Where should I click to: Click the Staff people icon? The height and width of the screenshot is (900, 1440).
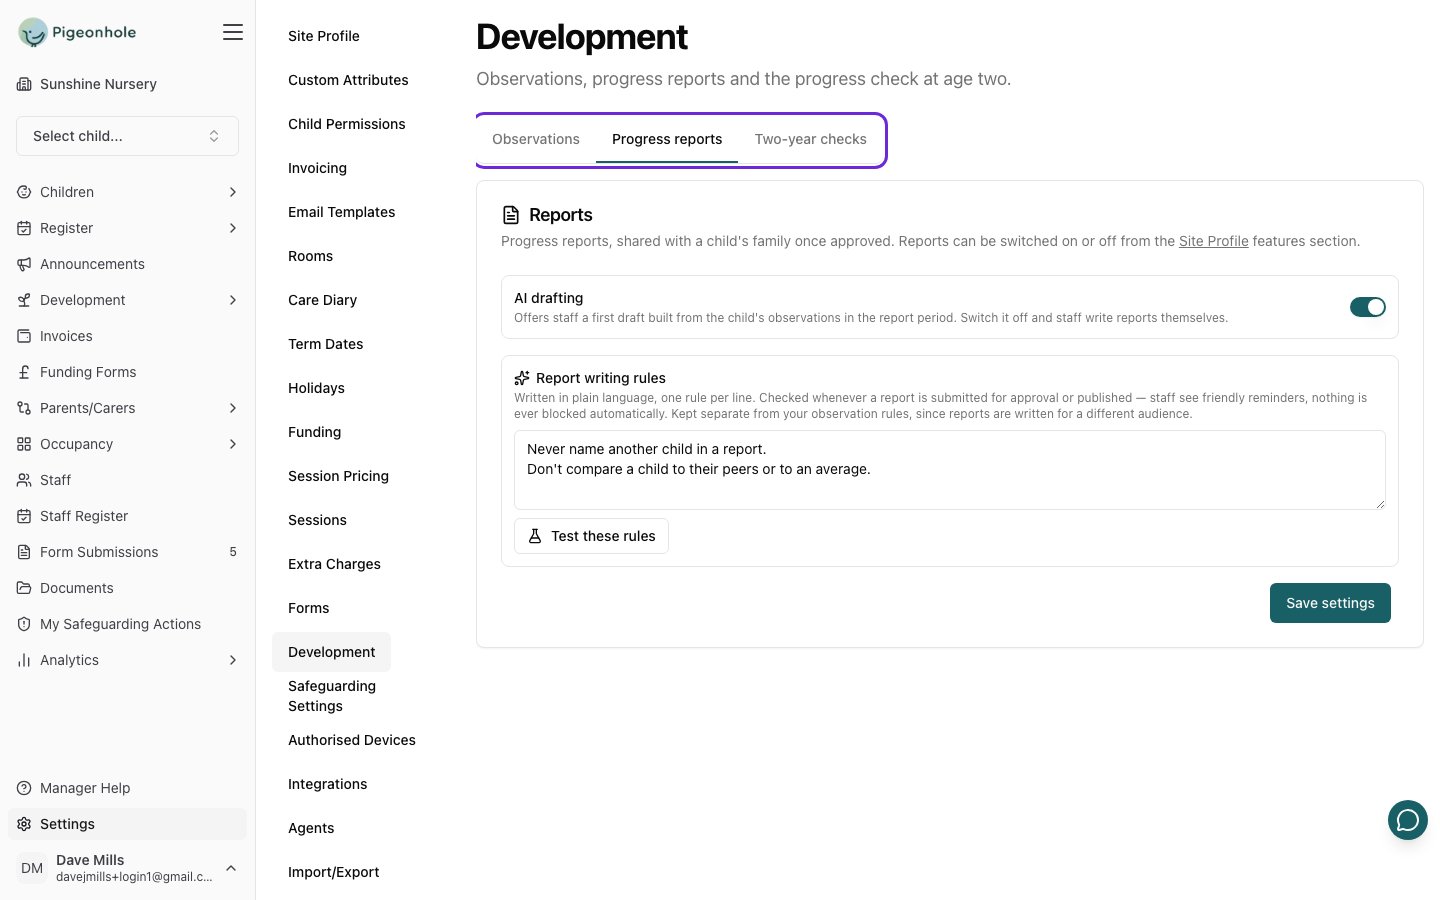(x=24, y=480)
